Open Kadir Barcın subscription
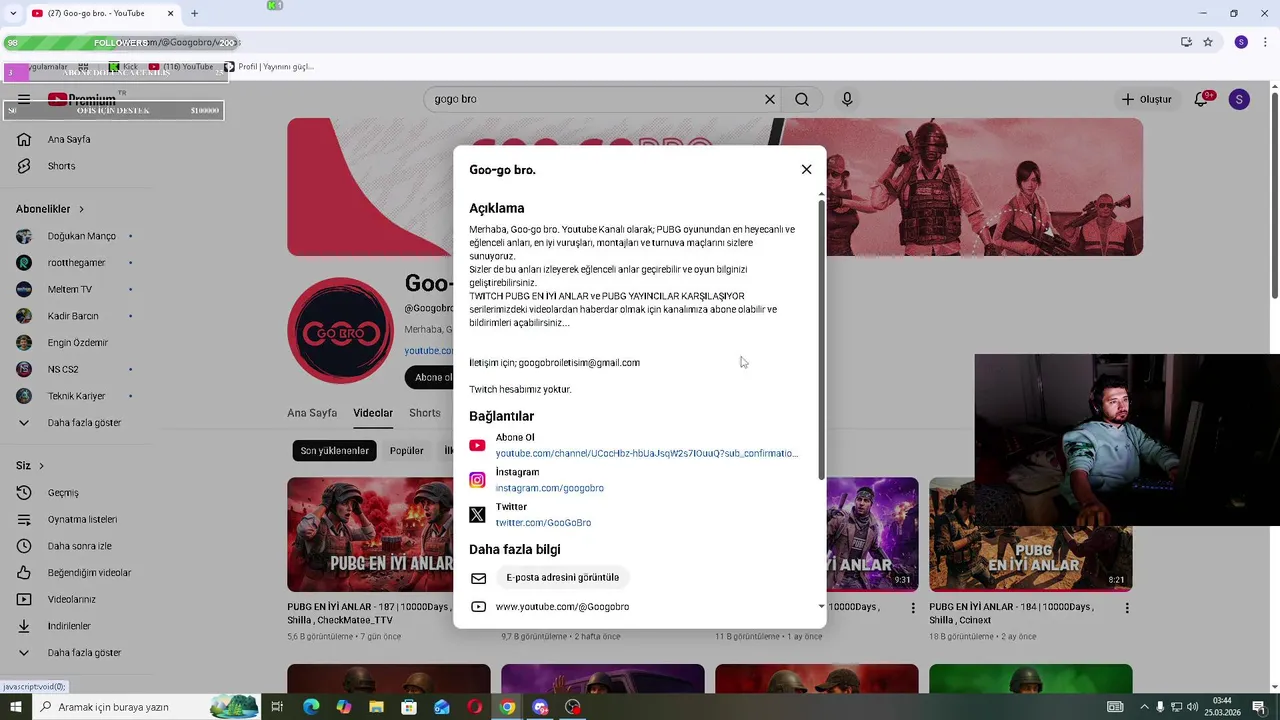The image size is (1280, 720). click(x=75, y=316)
